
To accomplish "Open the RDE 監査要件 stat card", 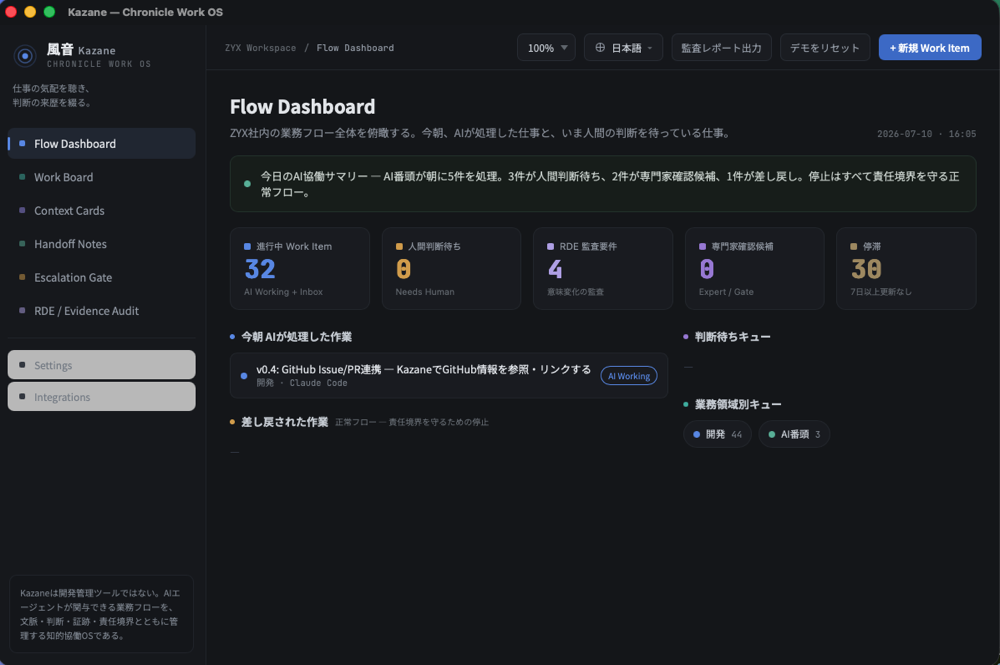I will coord(603,268).
